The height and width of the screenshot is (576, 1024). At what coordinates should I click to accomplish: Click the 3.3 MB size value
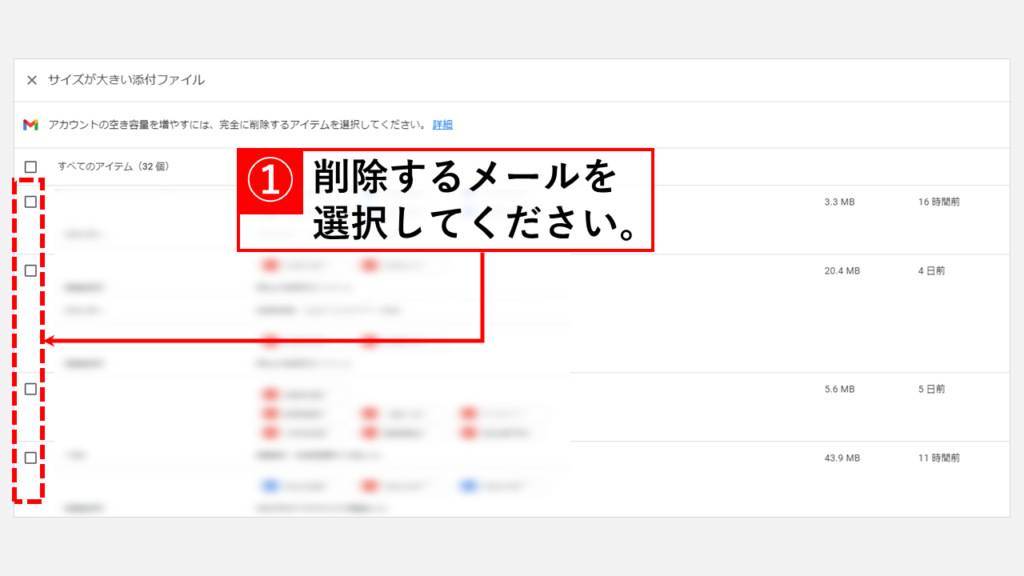pos(839,202)
